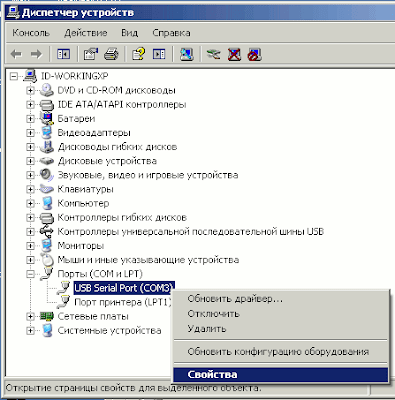Select Контроллеры универсальной последовательной шины USB

(191, 231)
